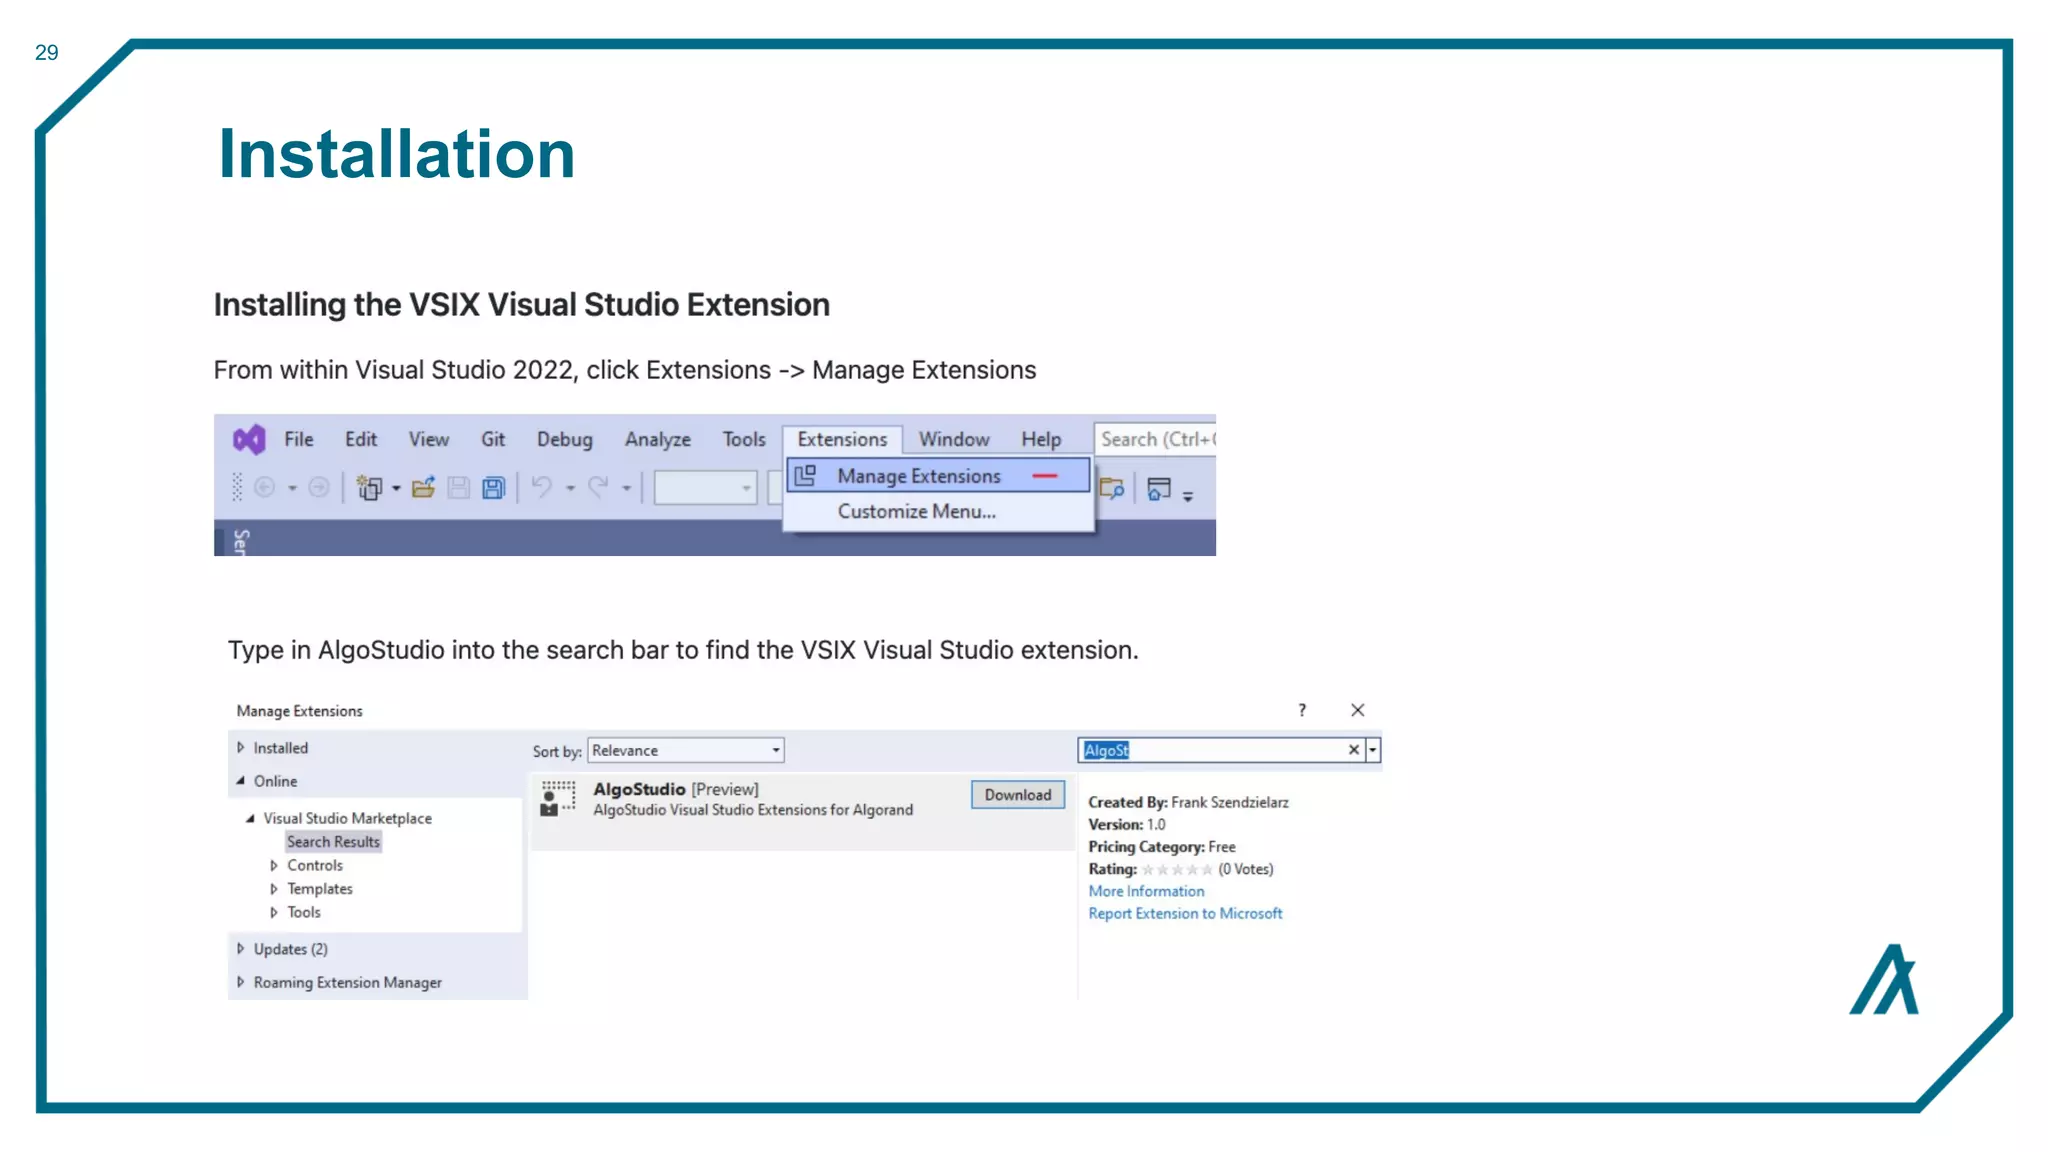Expand the Updates (2) node

(x=241, y=949)
